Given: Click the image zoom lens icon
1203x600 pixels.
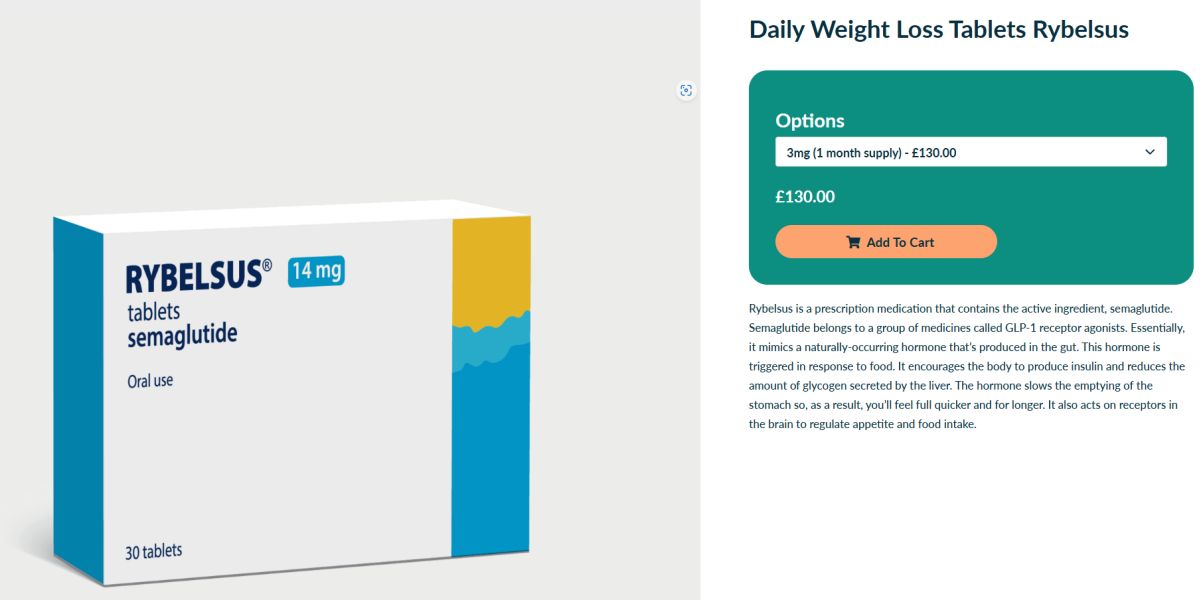Looking at the screenshot, I should (x=686, y=90).
